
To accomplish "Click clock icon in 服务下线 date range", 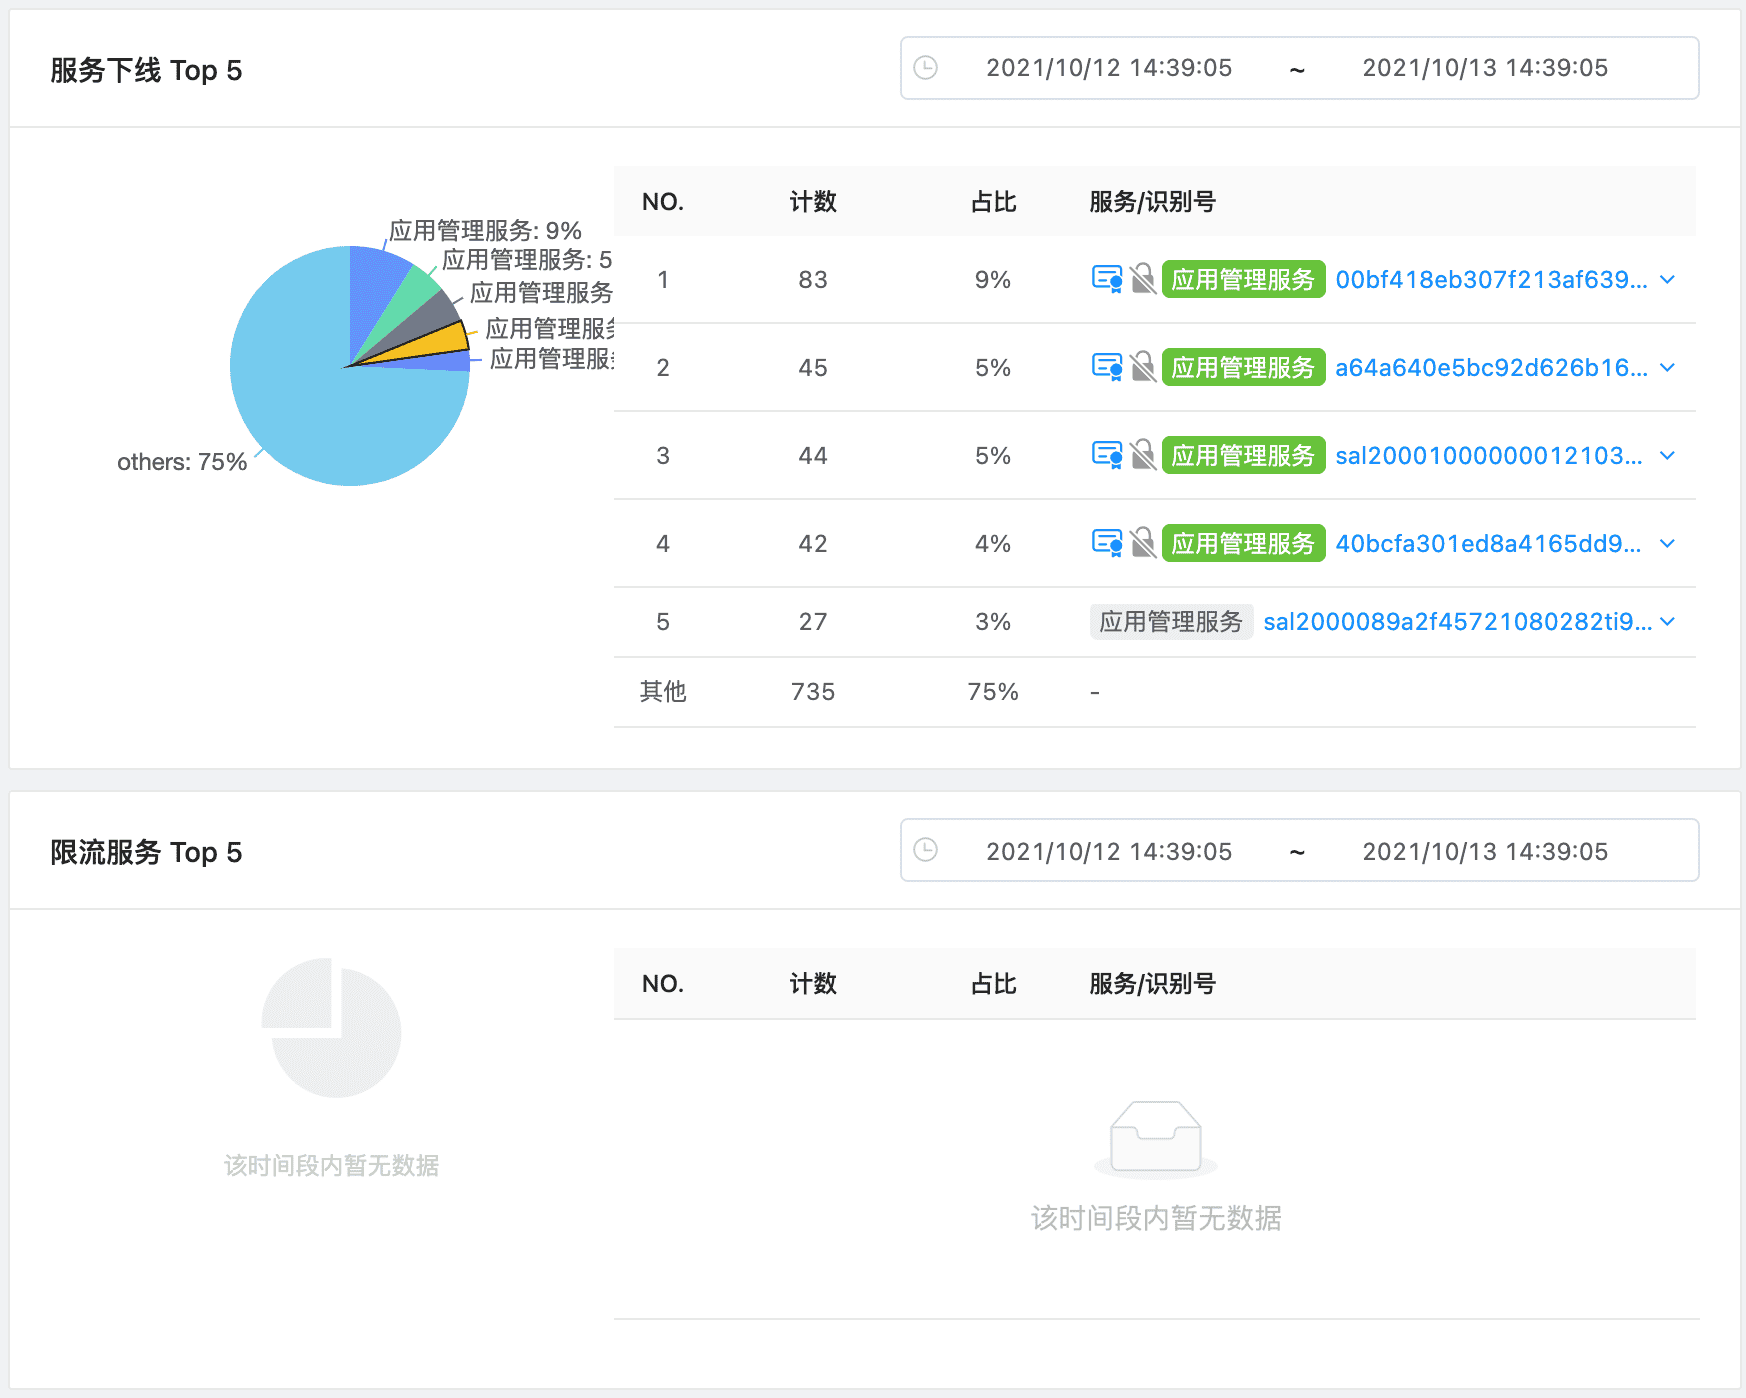I will [926, 67].
